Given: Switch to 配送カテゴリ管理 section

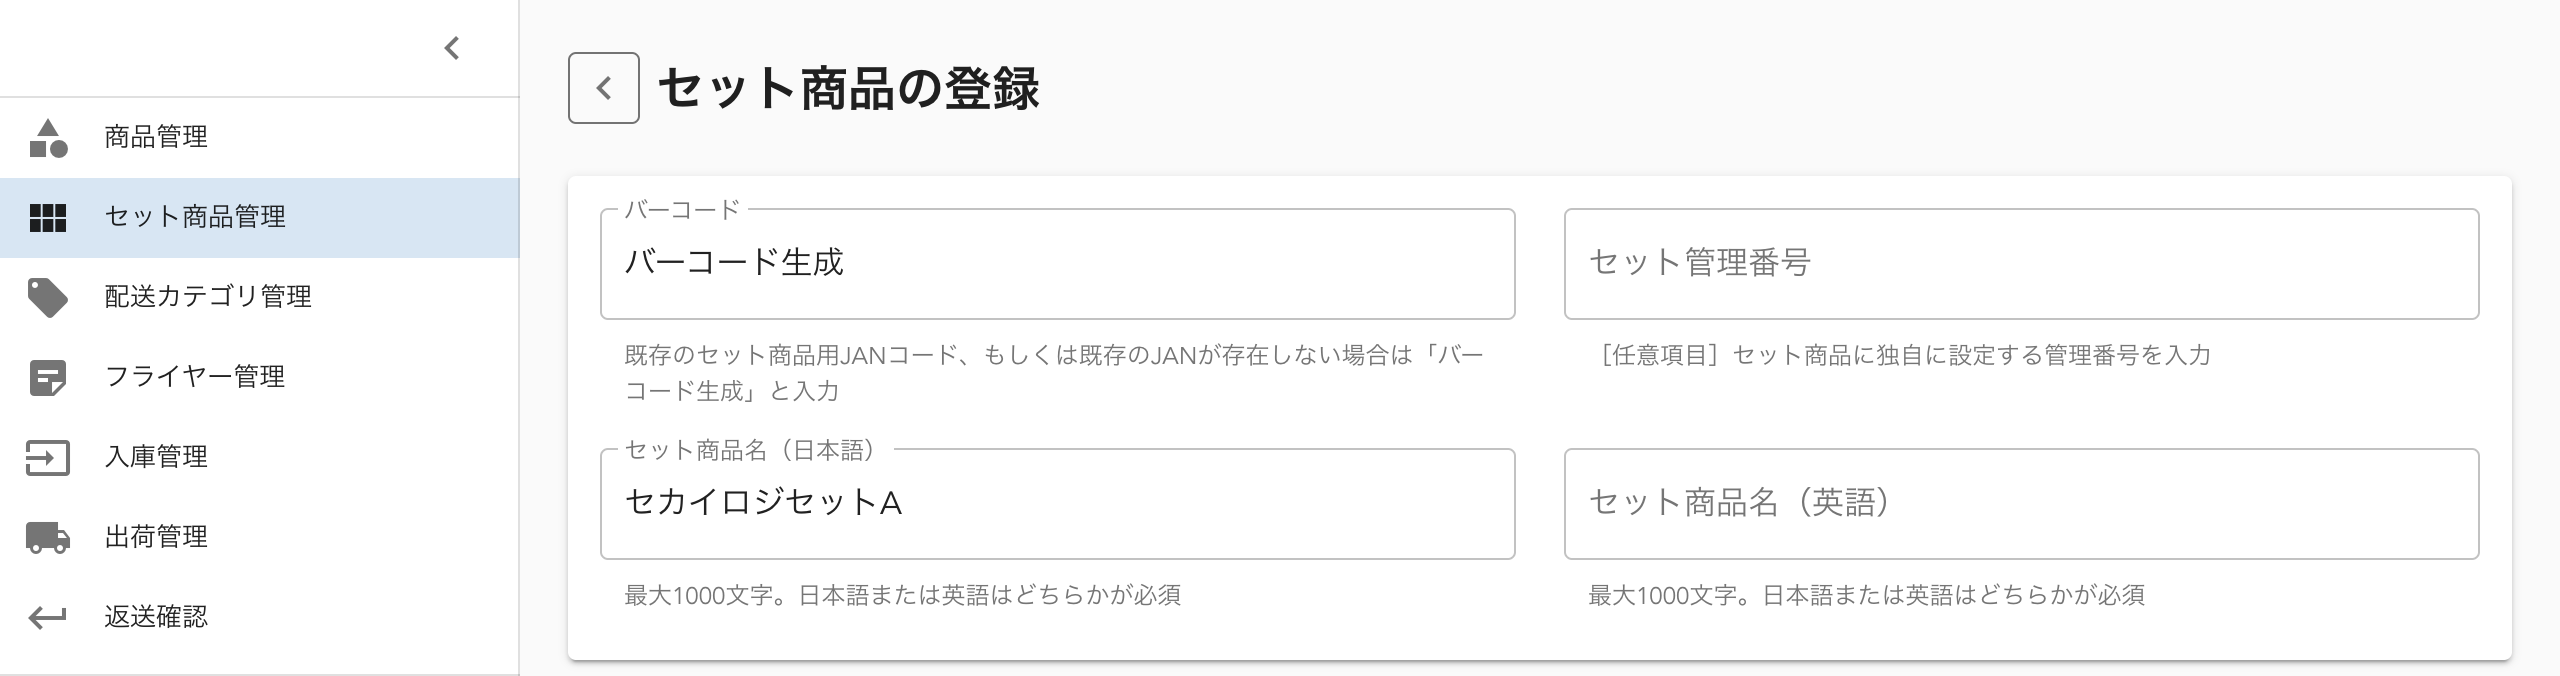Looking at the screenshot, I should click(x=205, y=298).
